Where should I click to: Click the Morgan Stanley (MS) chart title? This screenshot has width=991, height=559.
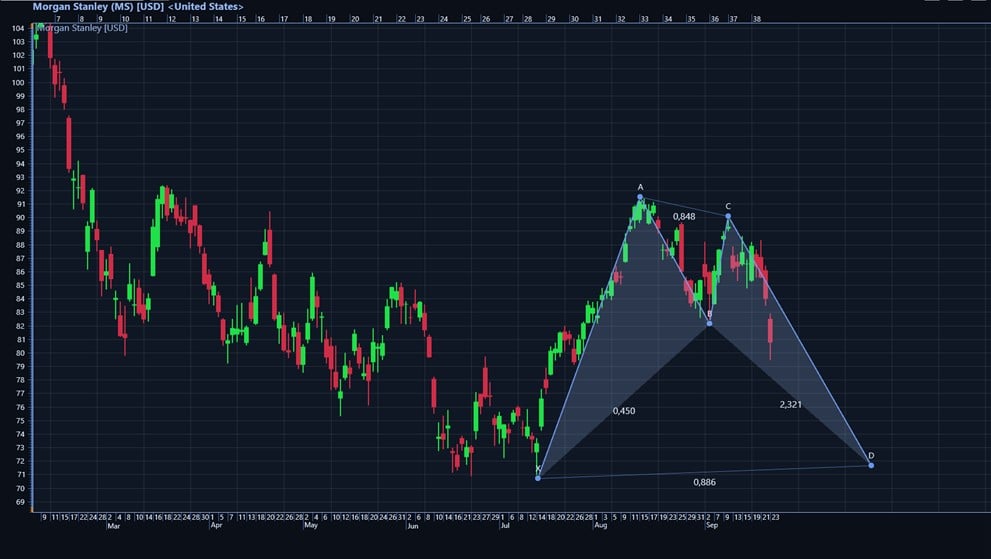tap(138, 6)
